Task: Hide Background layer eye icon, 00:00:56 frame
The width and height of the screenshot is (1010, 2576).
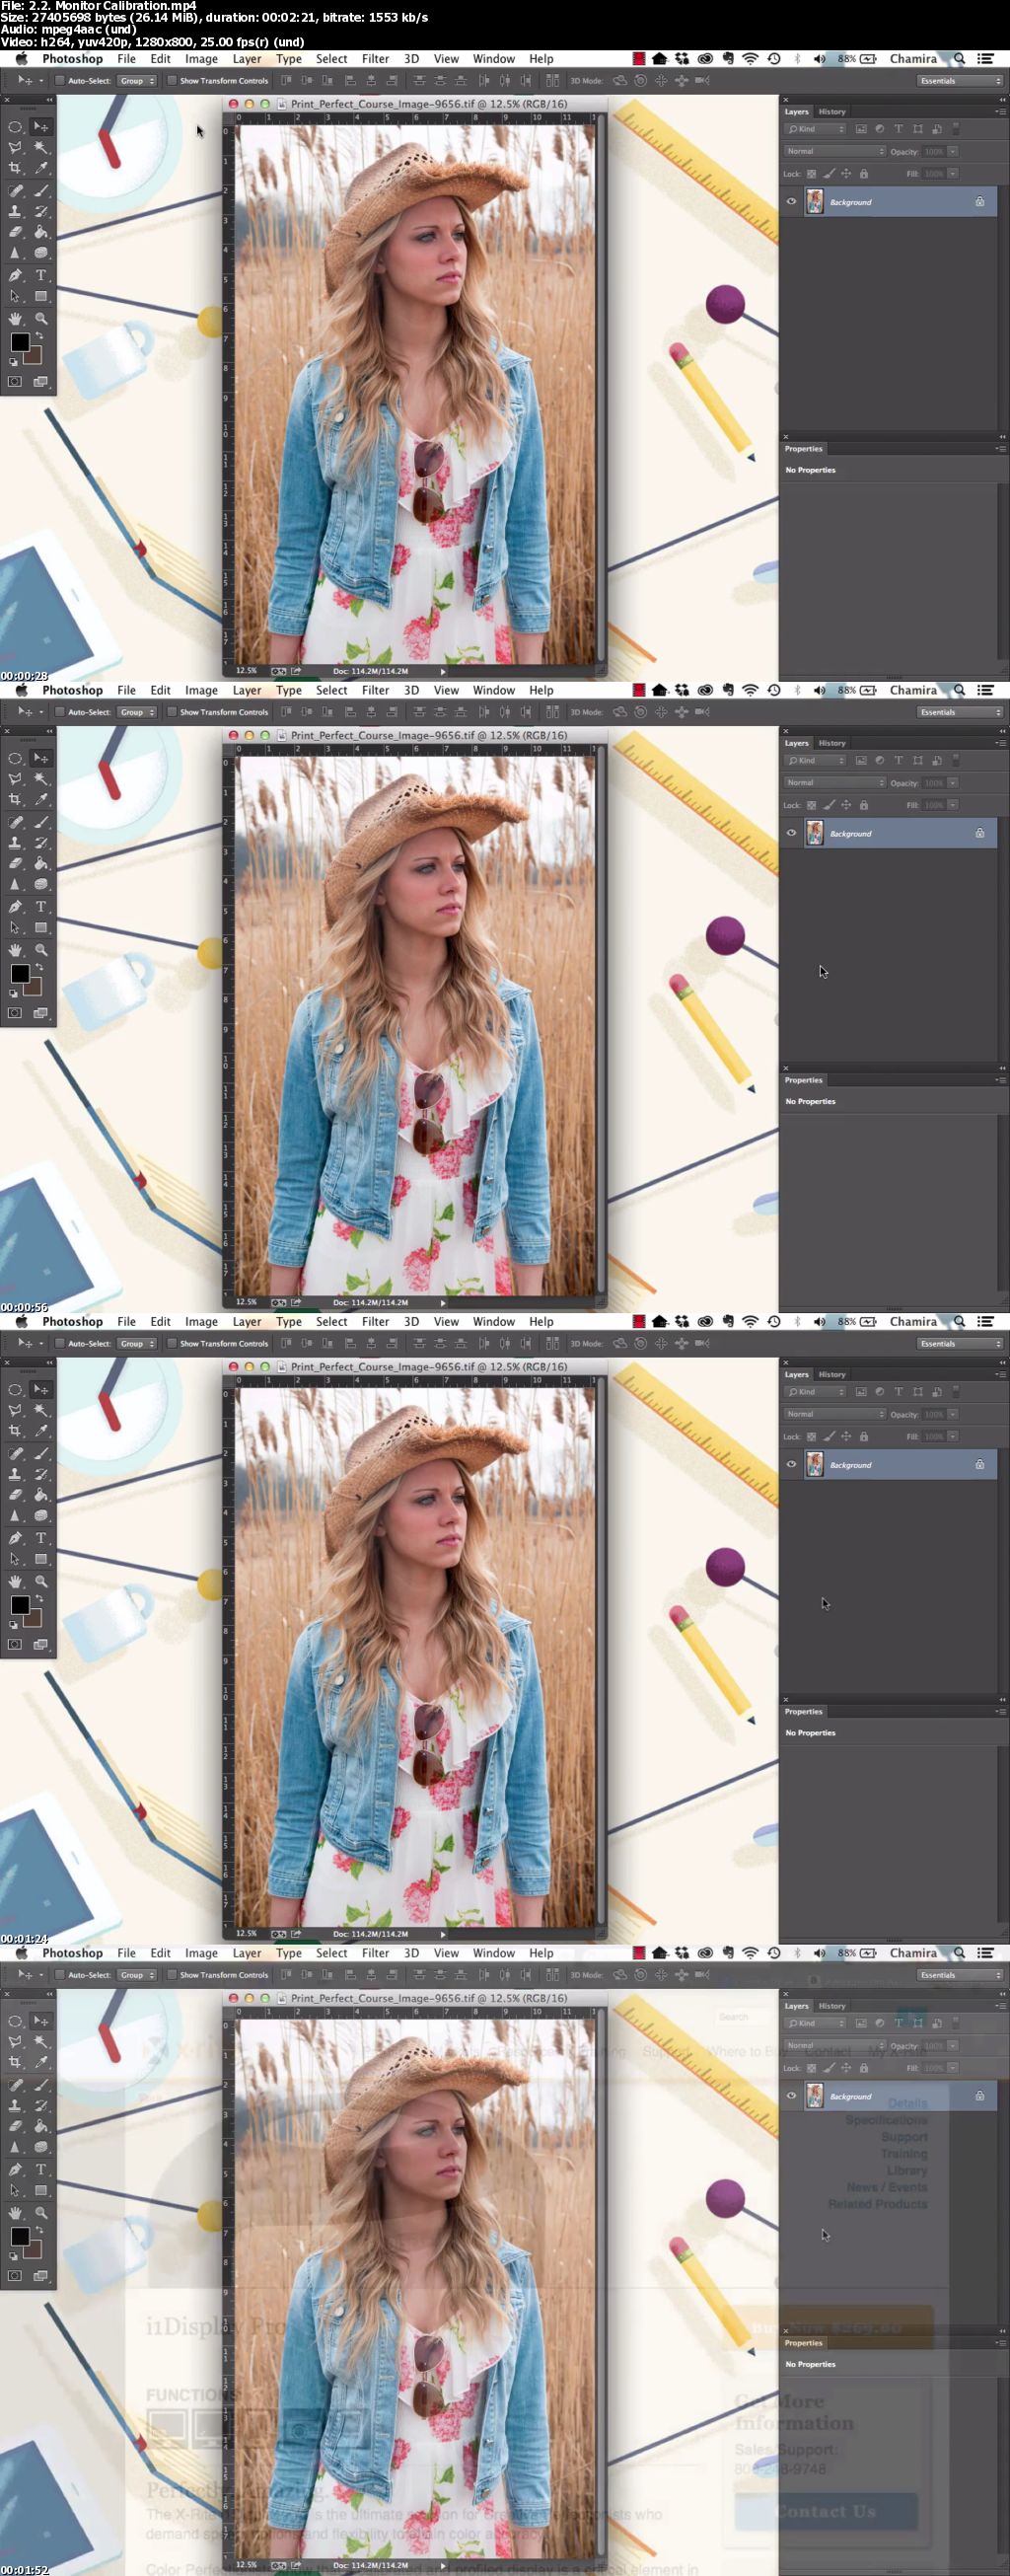Action: (x=791, y=833)
